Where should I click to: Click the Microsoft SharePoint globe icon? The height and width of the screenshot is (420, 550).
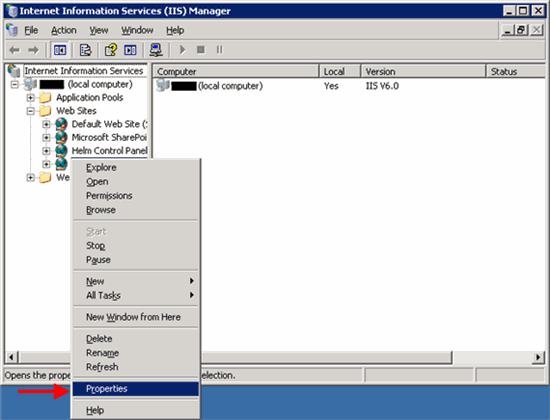click(x=61, y=137)
